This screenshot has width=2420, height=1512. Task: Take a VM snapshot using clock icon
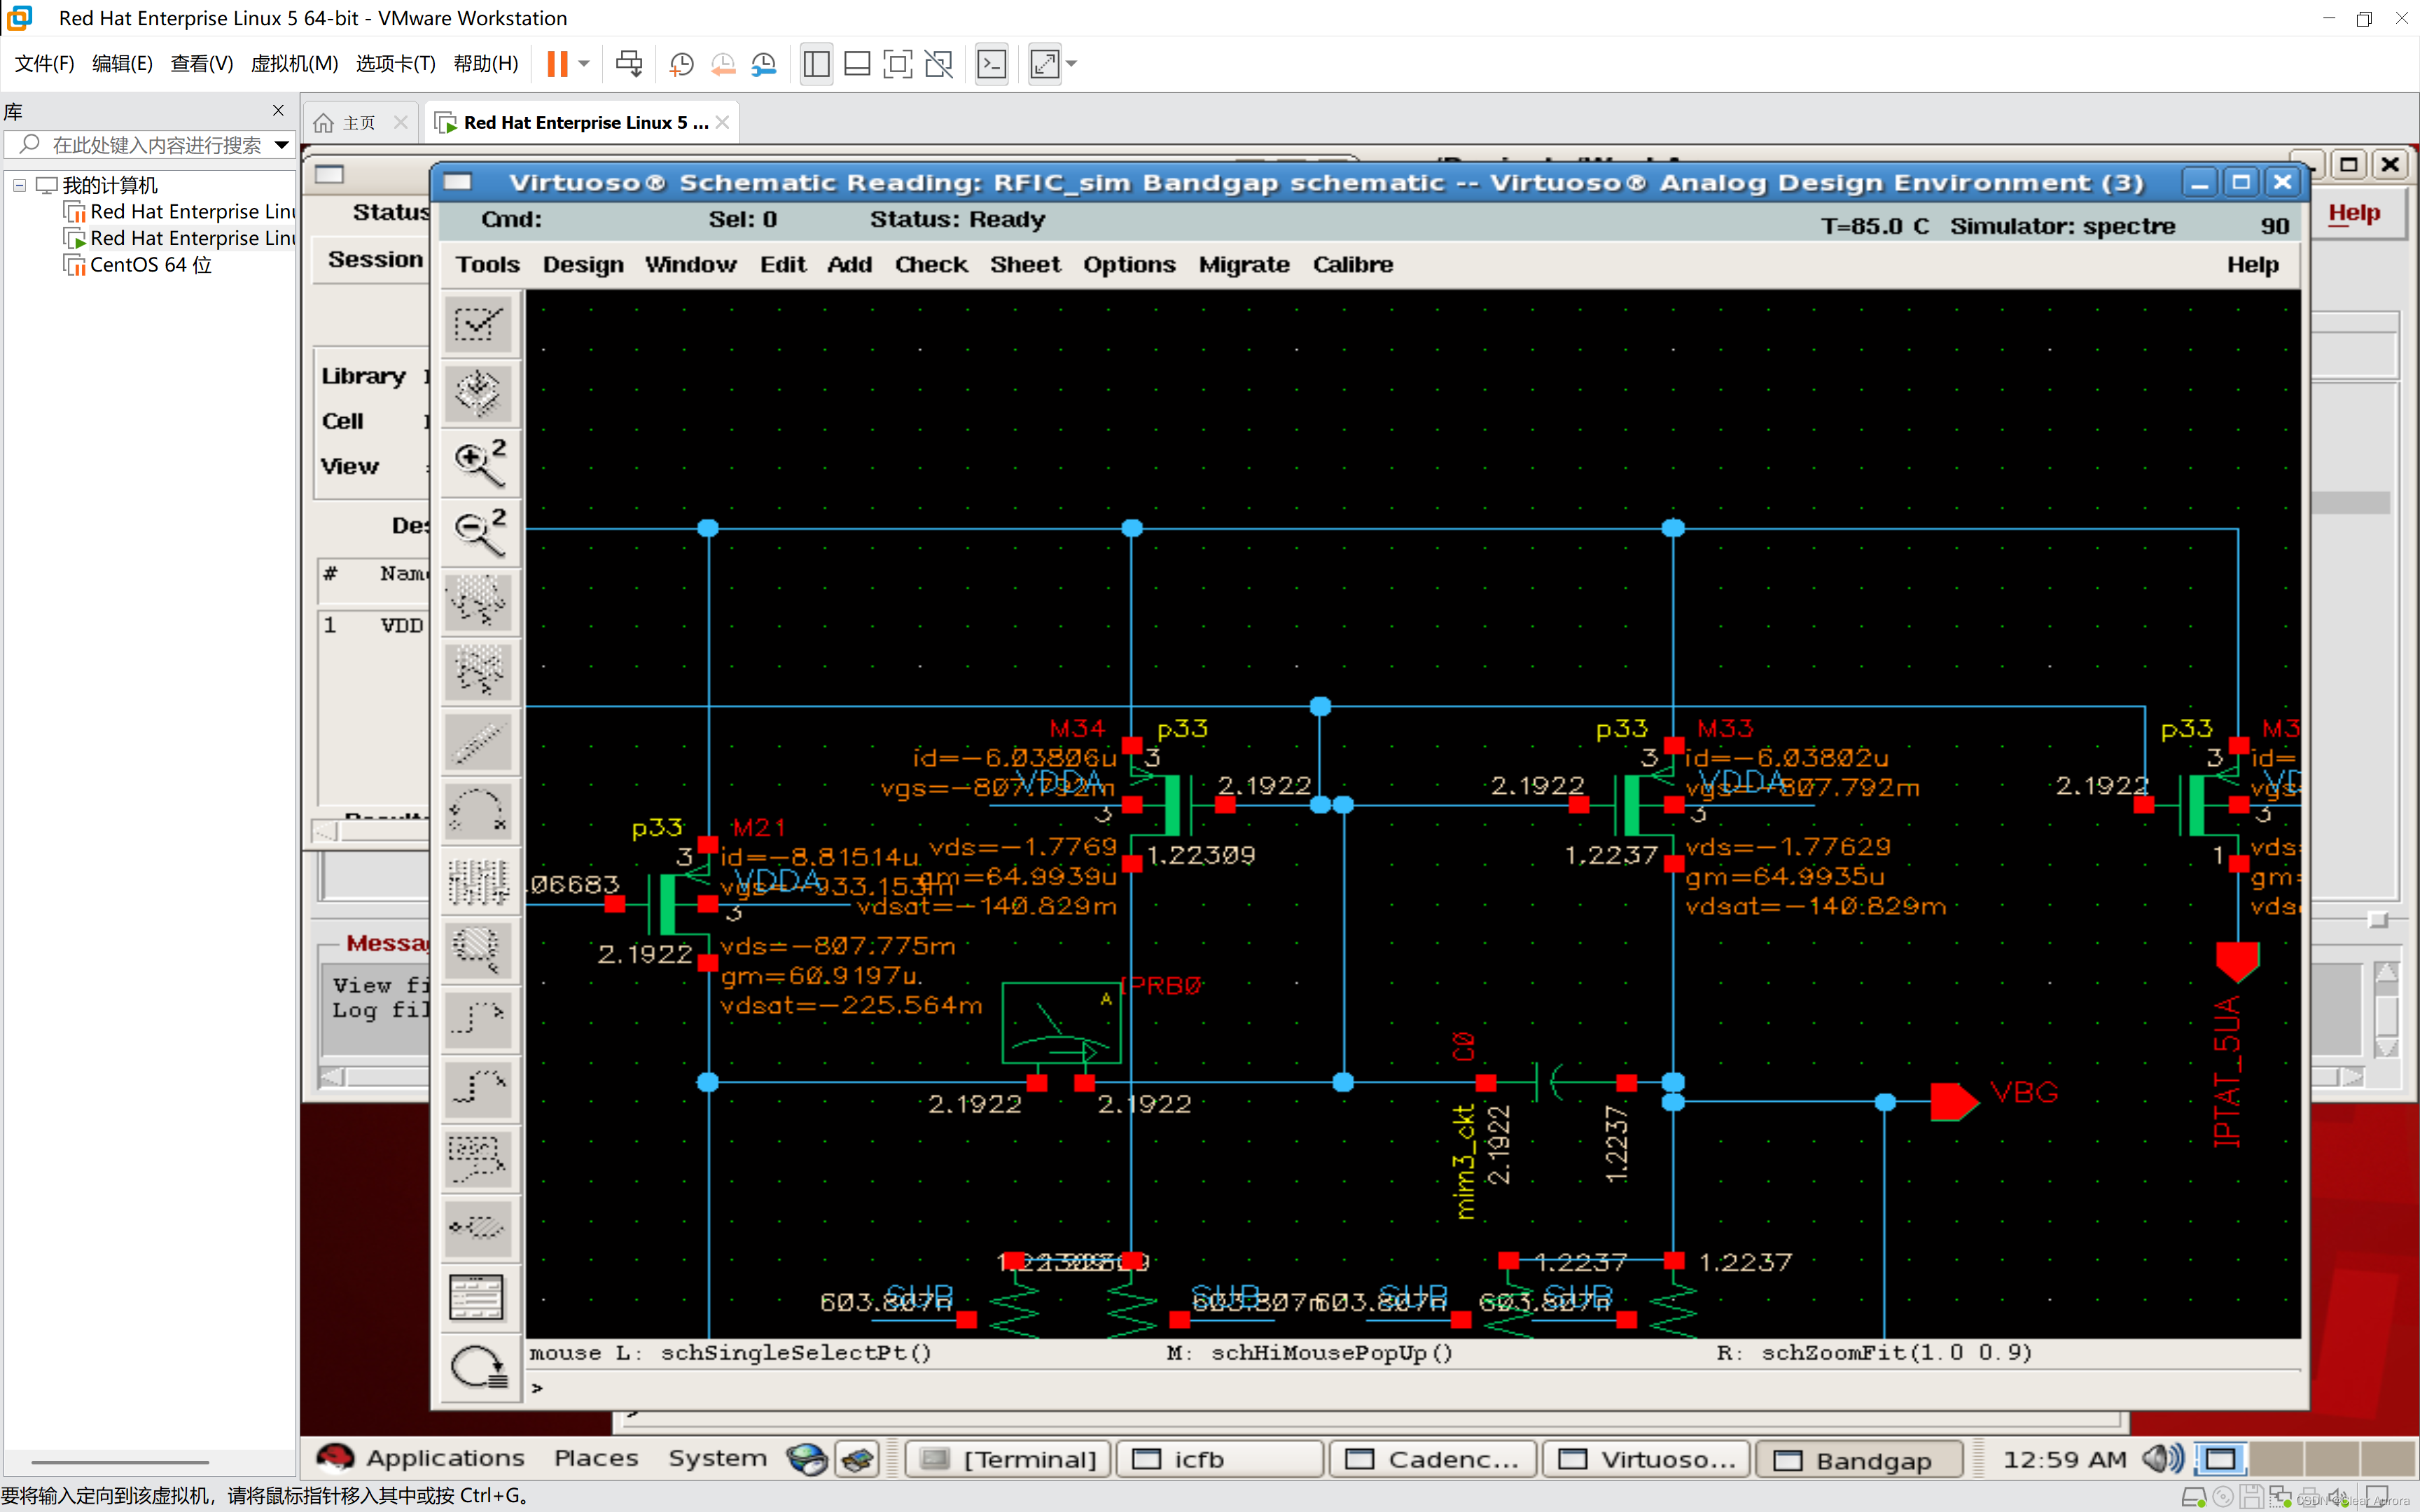click(x=681, y=65)
